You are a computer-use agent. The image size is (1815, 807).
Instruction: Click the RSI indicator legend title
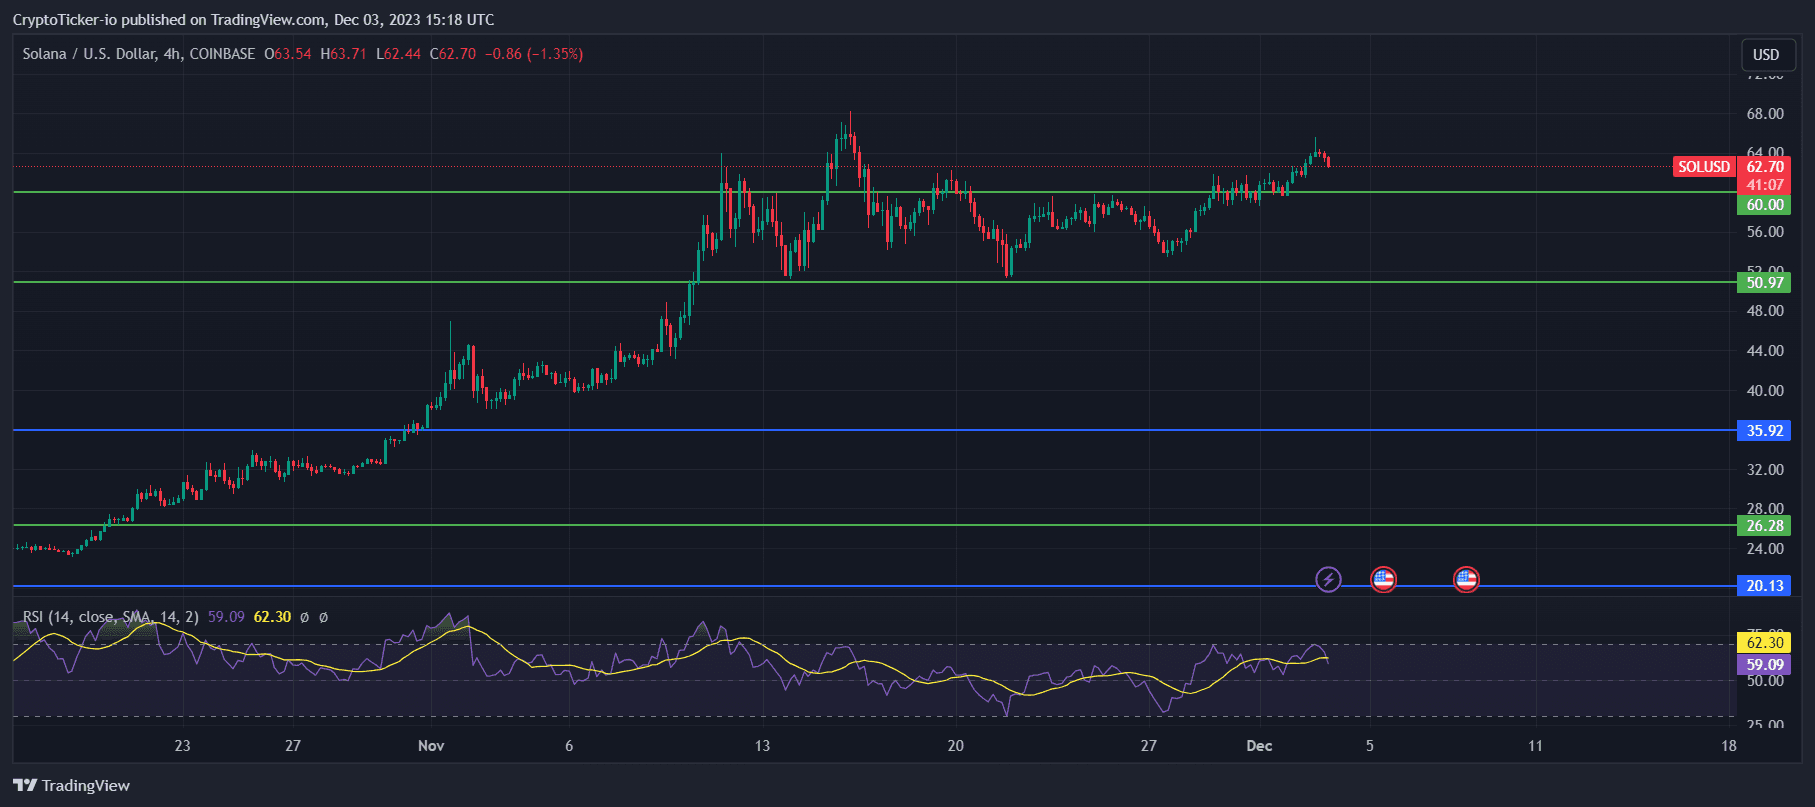(110, 617)
